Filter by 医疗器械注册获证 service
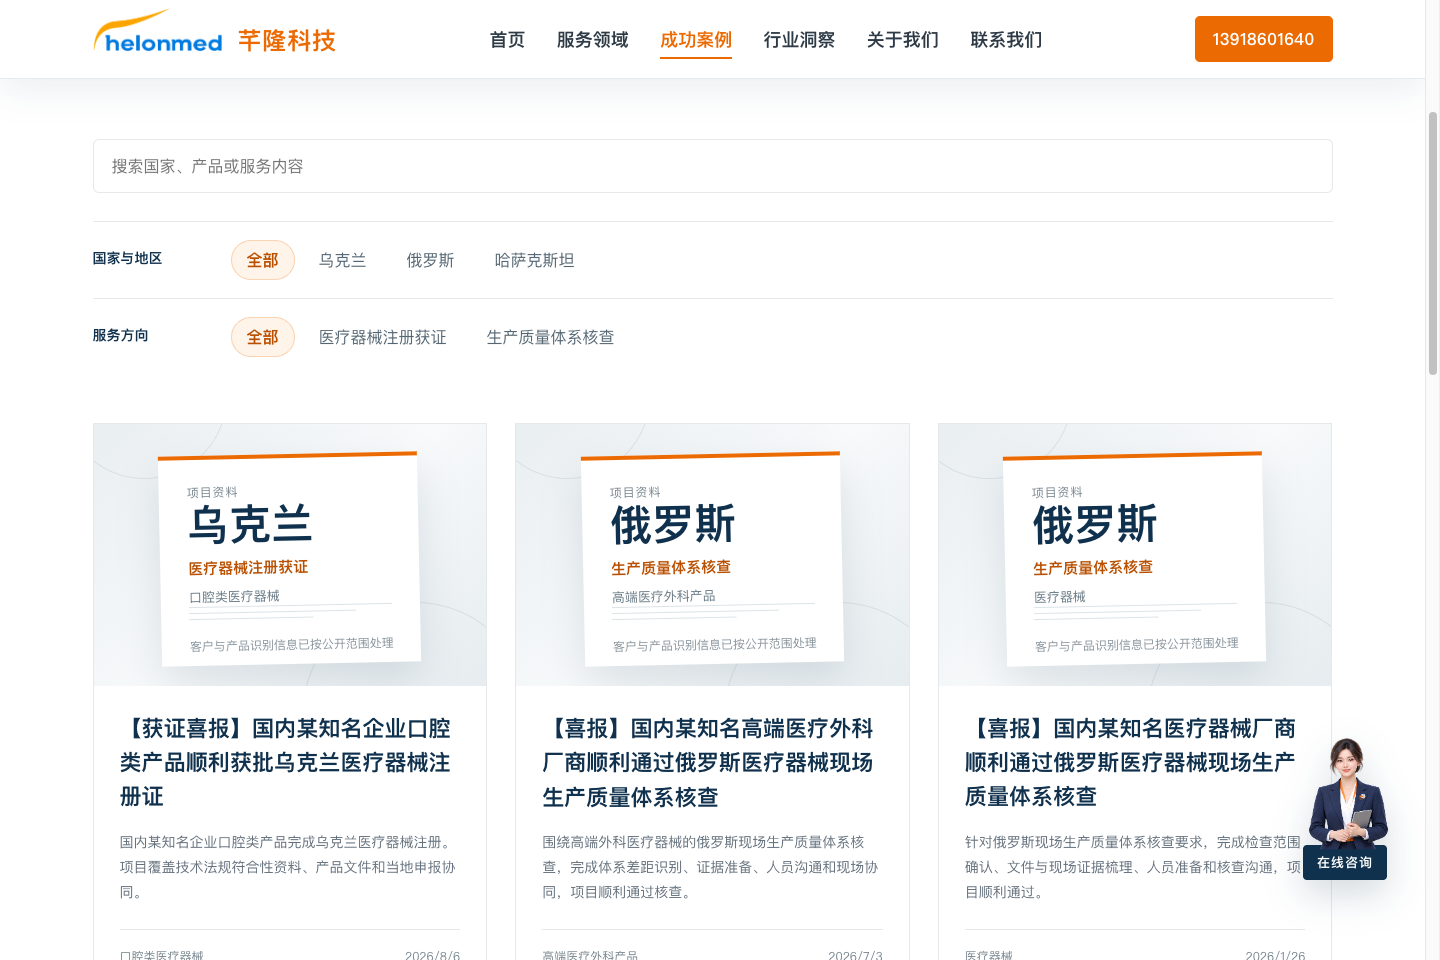 coord(383,337)
